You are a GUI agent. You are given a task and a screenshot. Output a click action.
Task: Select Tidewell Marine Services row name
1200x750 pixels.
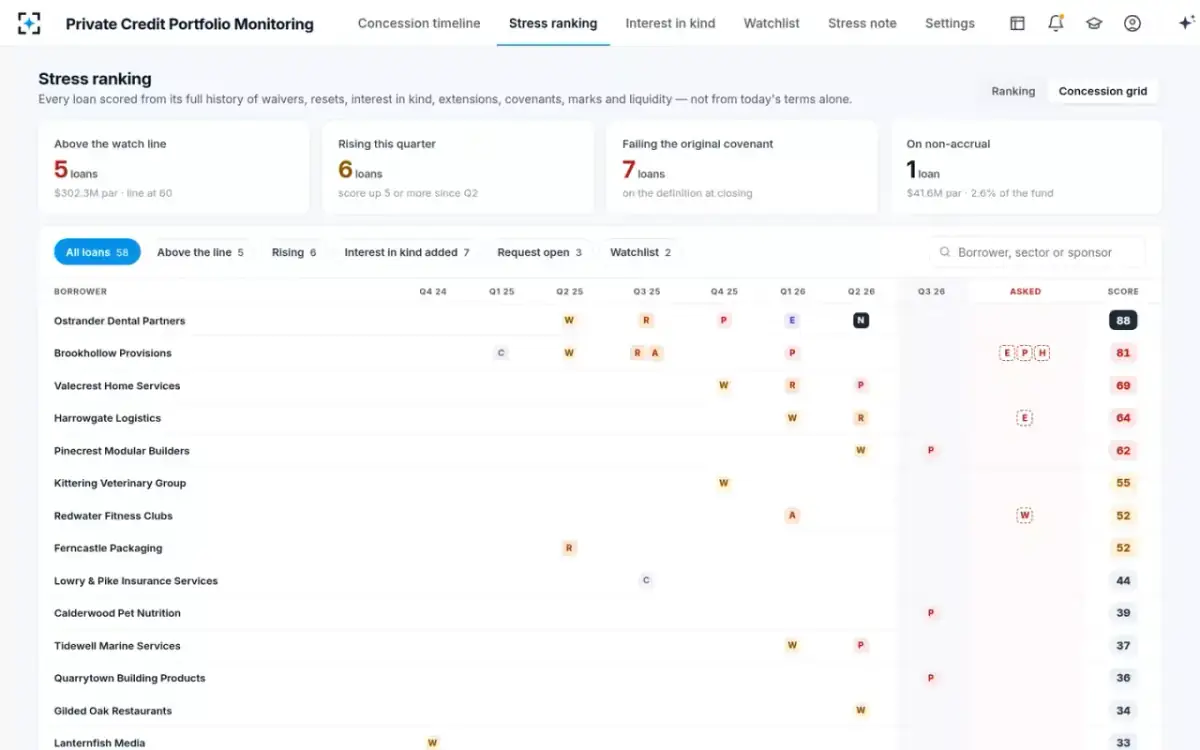[x=117, y=646]
